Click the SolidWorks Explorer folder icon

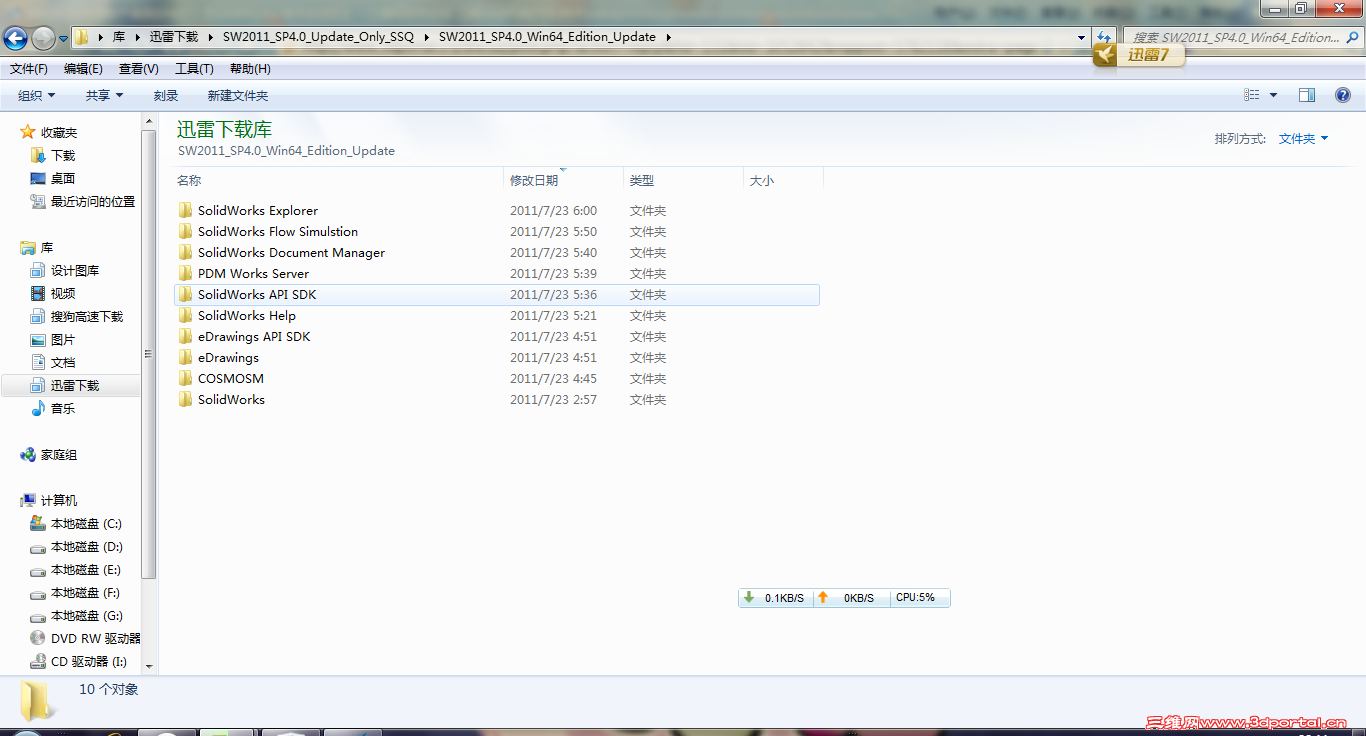click(185, 211)
